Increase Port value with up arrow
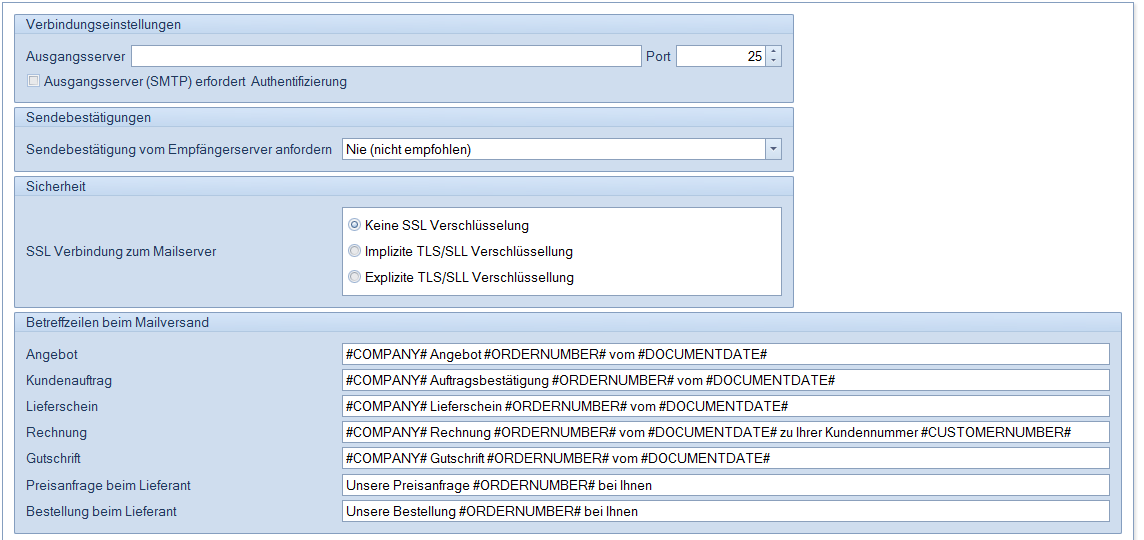This screenshot has height=540, width=1144. point(773,51)
